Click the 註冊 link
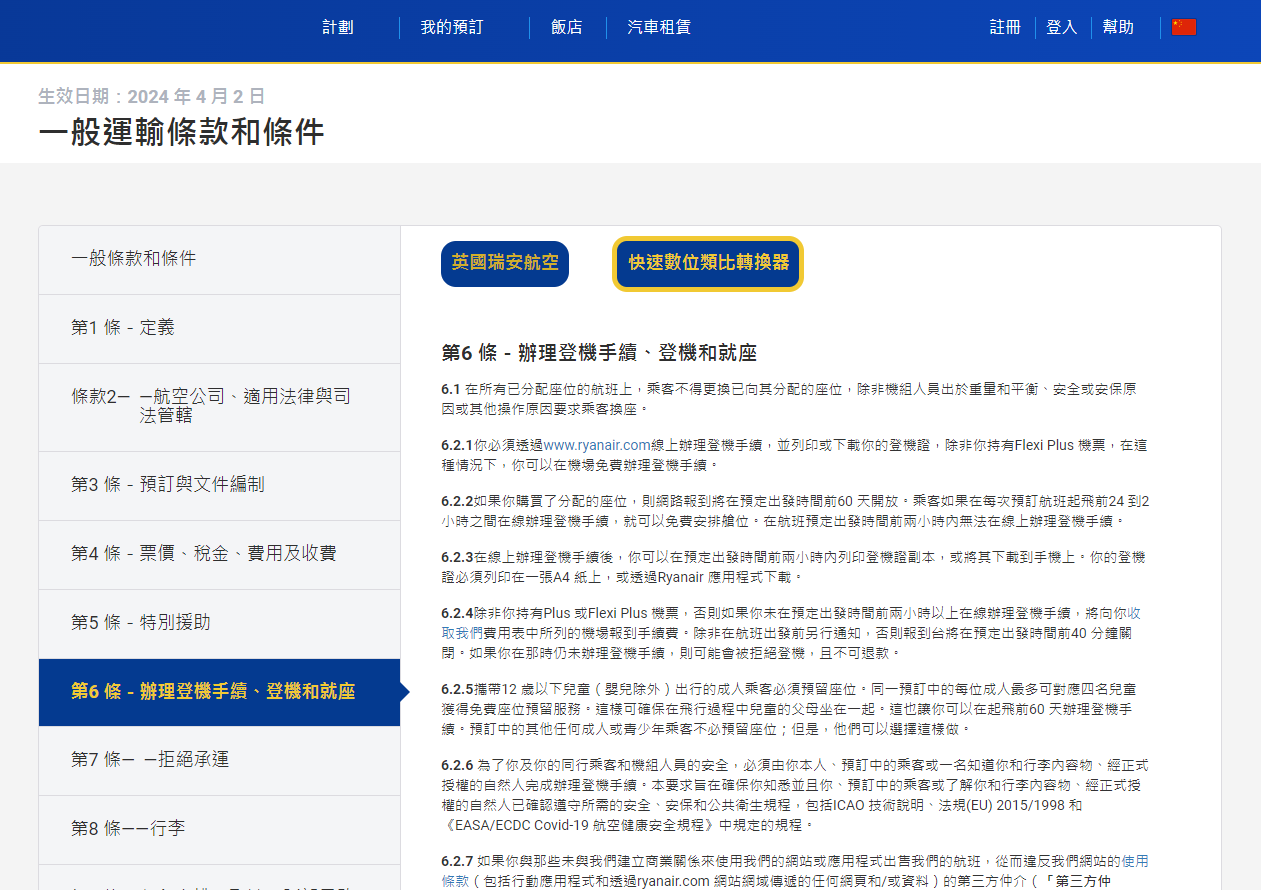The image size is (1261, 890). click(x=1005, y=27)
